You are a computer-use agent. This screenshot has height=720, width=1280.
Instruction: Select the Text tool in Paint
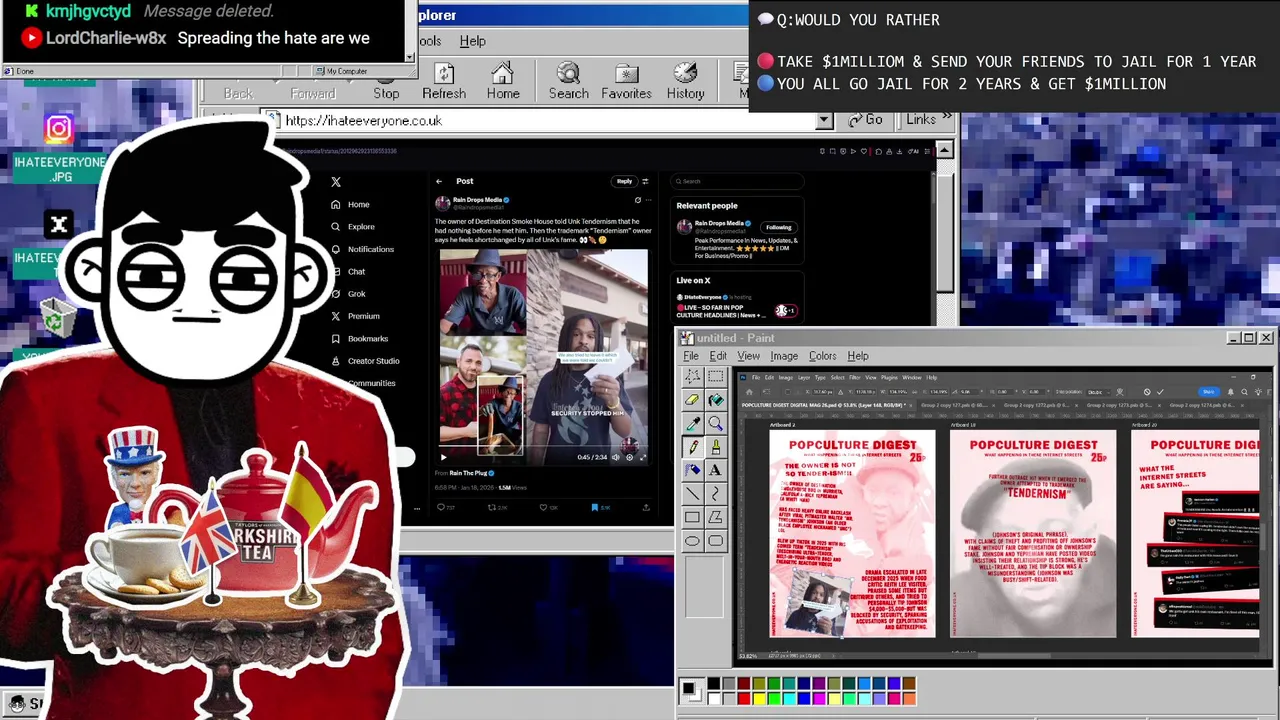point(715,470)
